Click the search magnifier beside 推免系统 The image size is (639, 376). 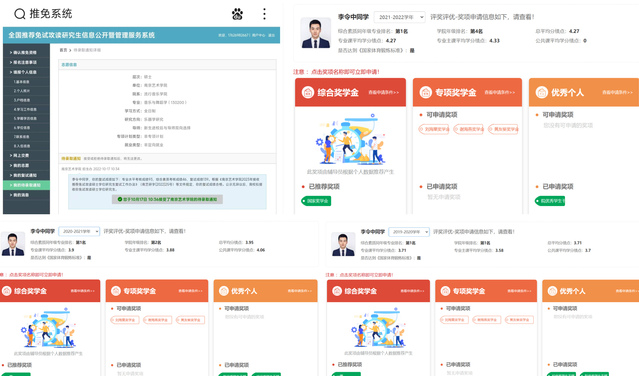coord(20,14)
